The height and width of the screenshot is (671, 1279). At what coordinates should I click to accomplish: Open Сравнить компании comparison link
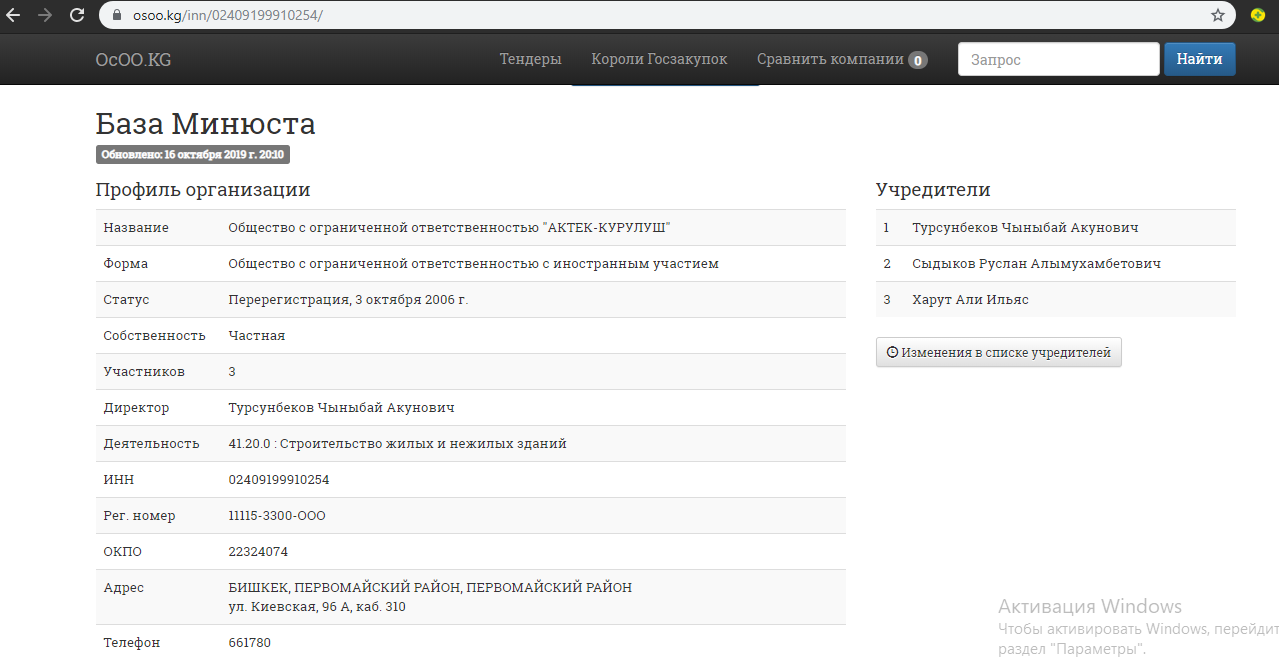pos(830,59)
